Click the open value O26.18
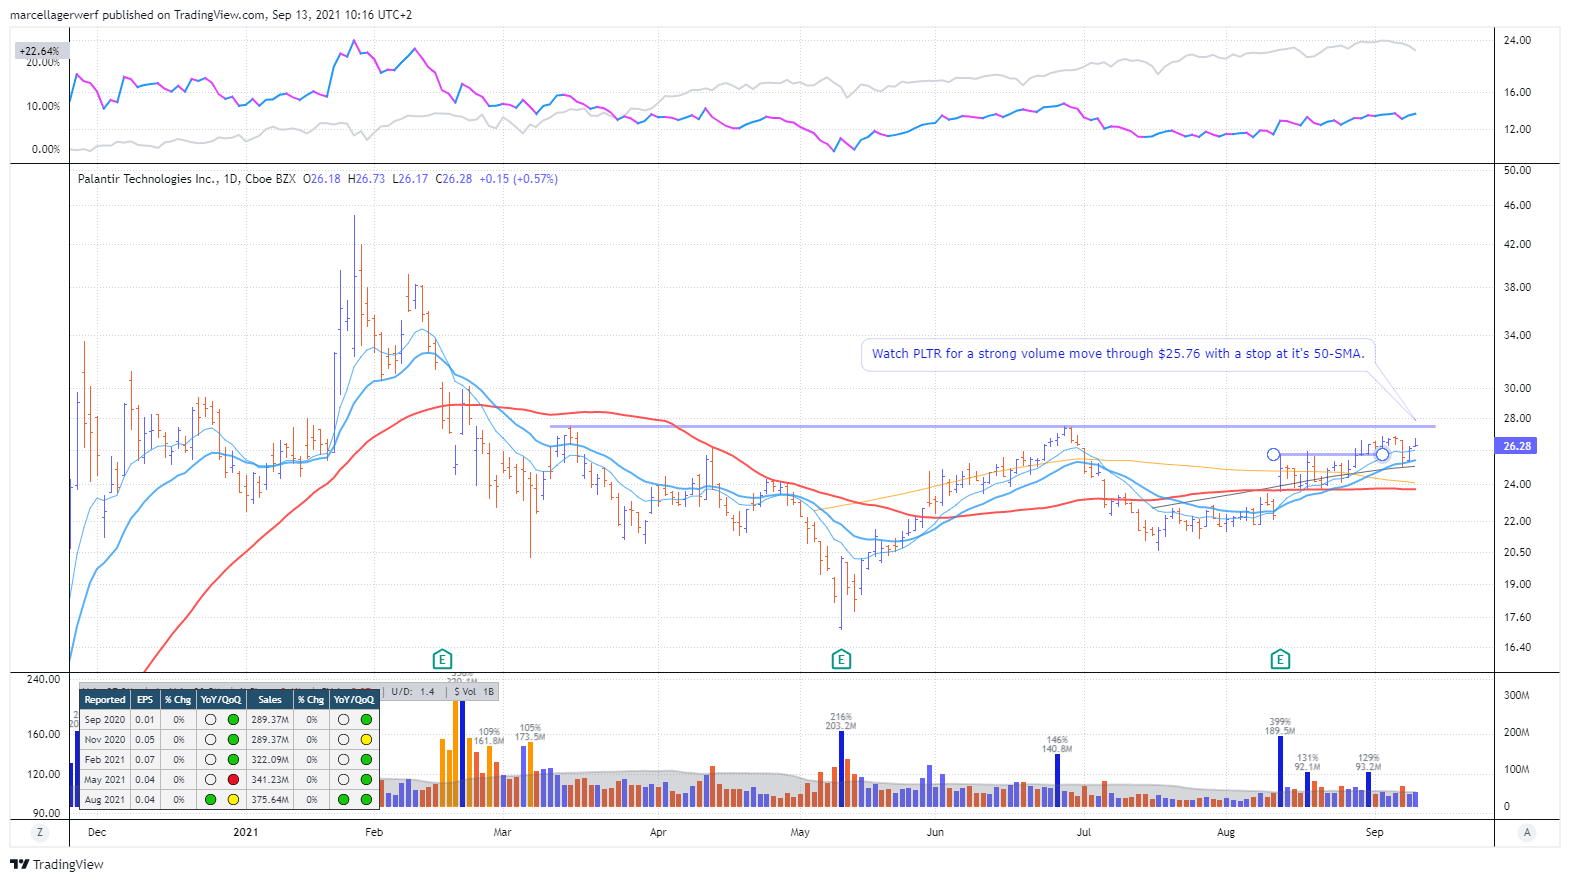1570x882 pixels. pos(322,179)
